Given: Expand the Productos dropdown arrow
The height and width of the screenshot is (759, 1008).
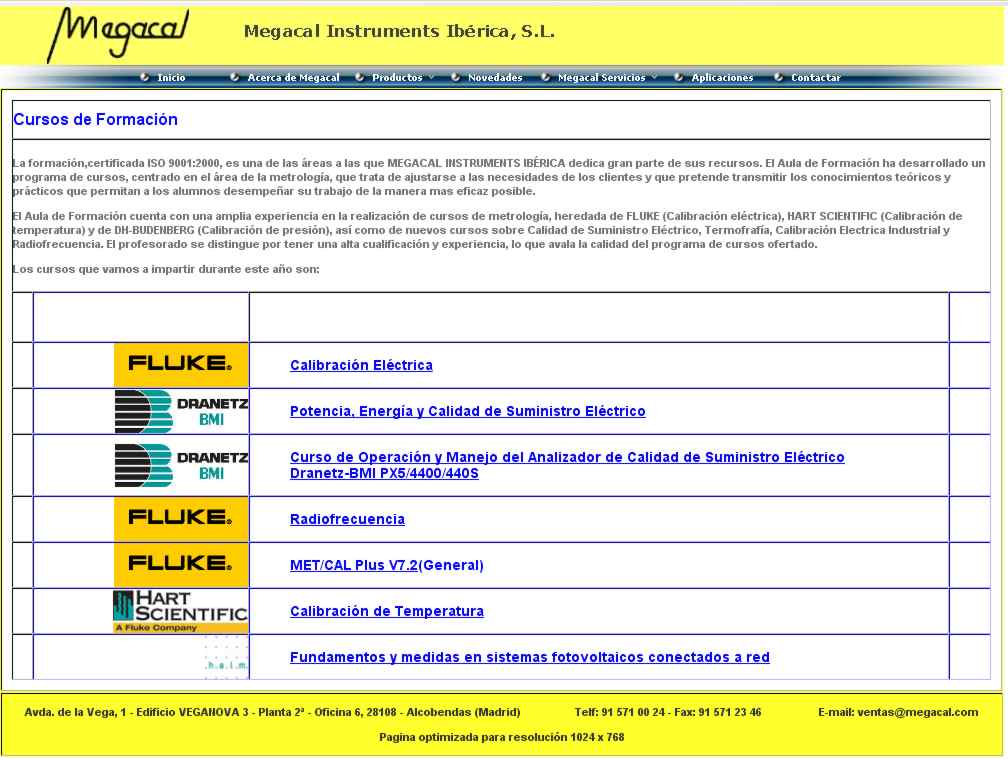Looking at the screenshot, I should [x=431, y=78].
